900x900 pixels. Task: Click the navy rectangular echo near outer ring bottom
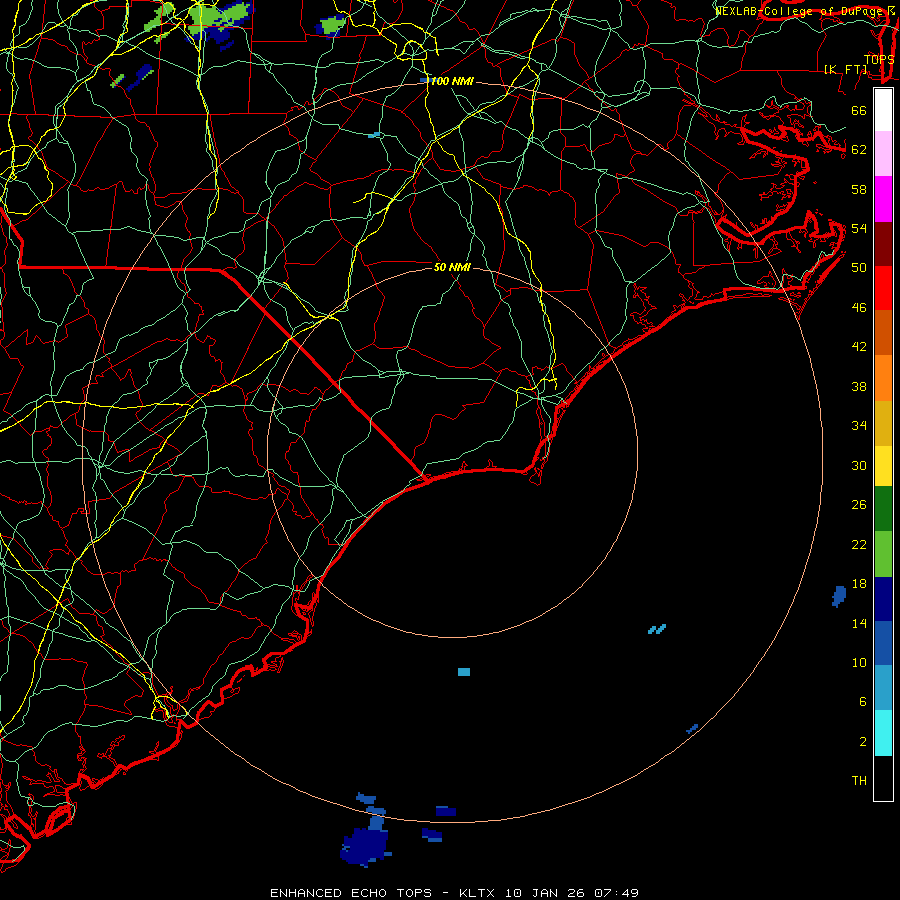click(445, 811)
